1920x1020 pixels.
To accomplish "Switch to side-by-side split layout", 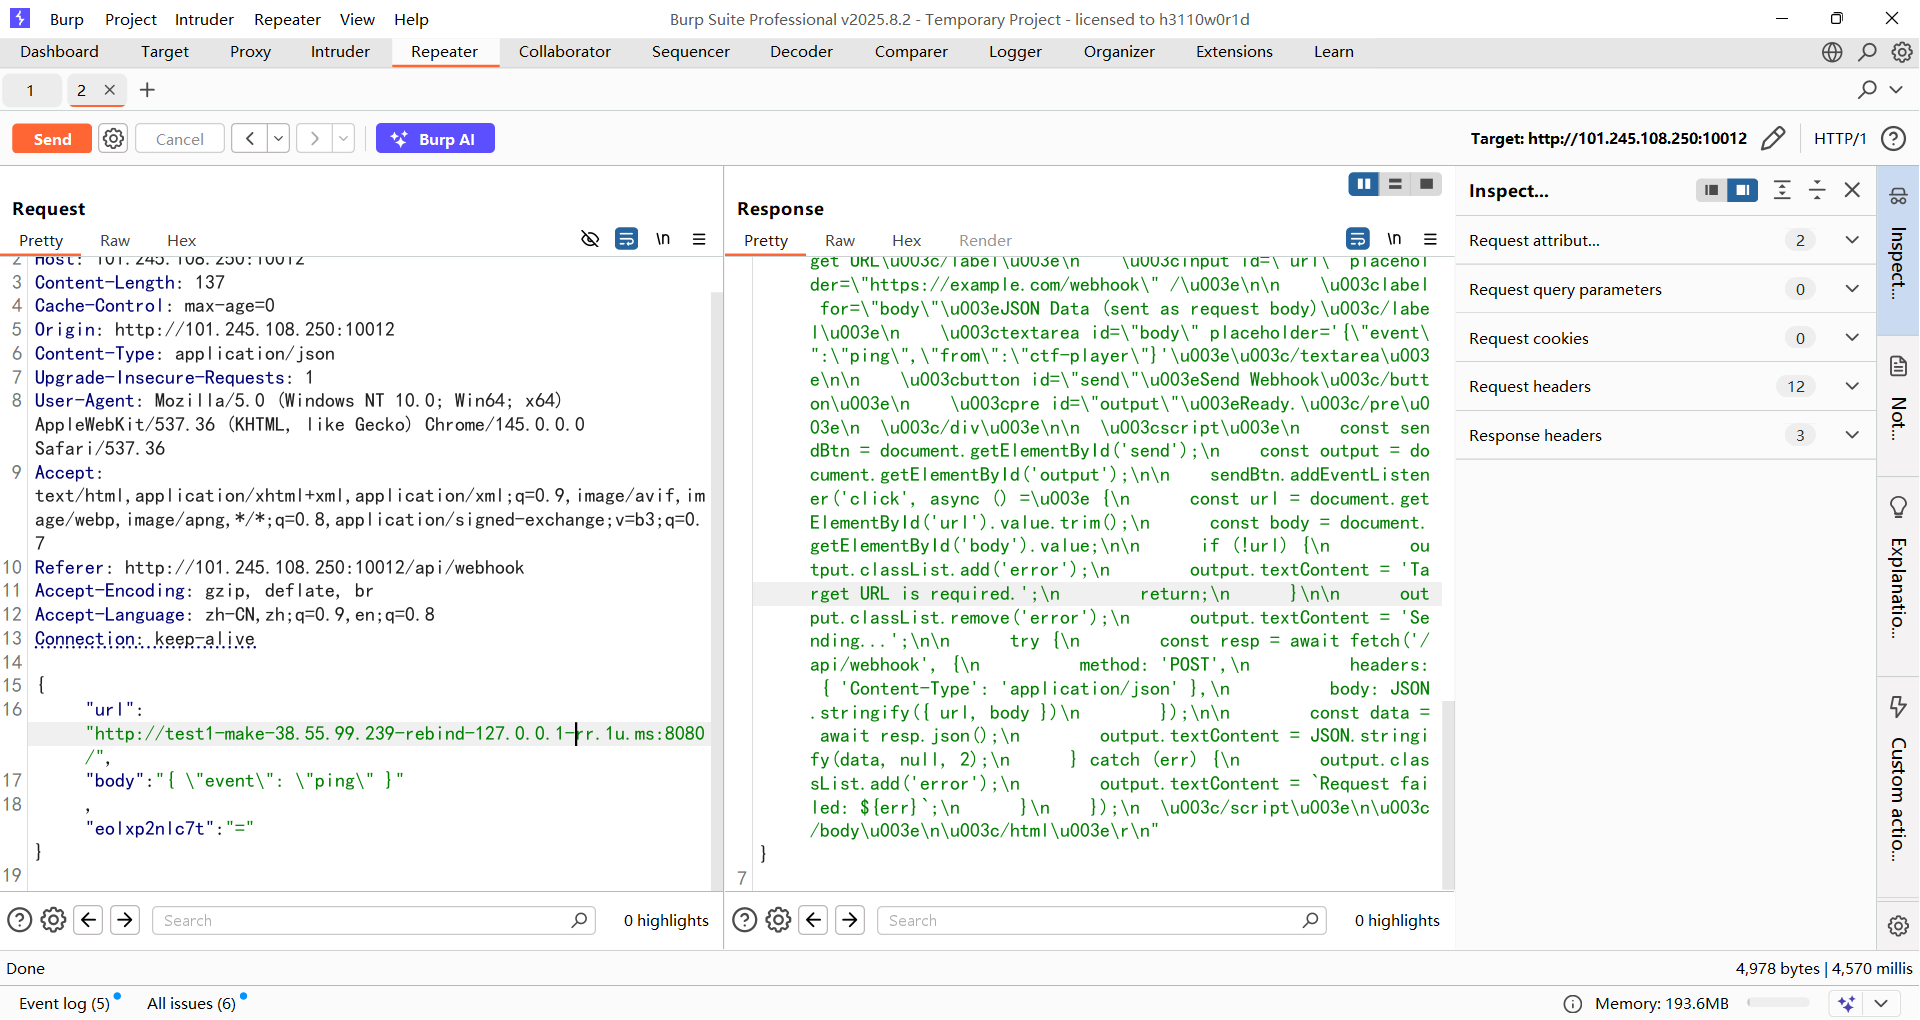I will point(1363,184).
